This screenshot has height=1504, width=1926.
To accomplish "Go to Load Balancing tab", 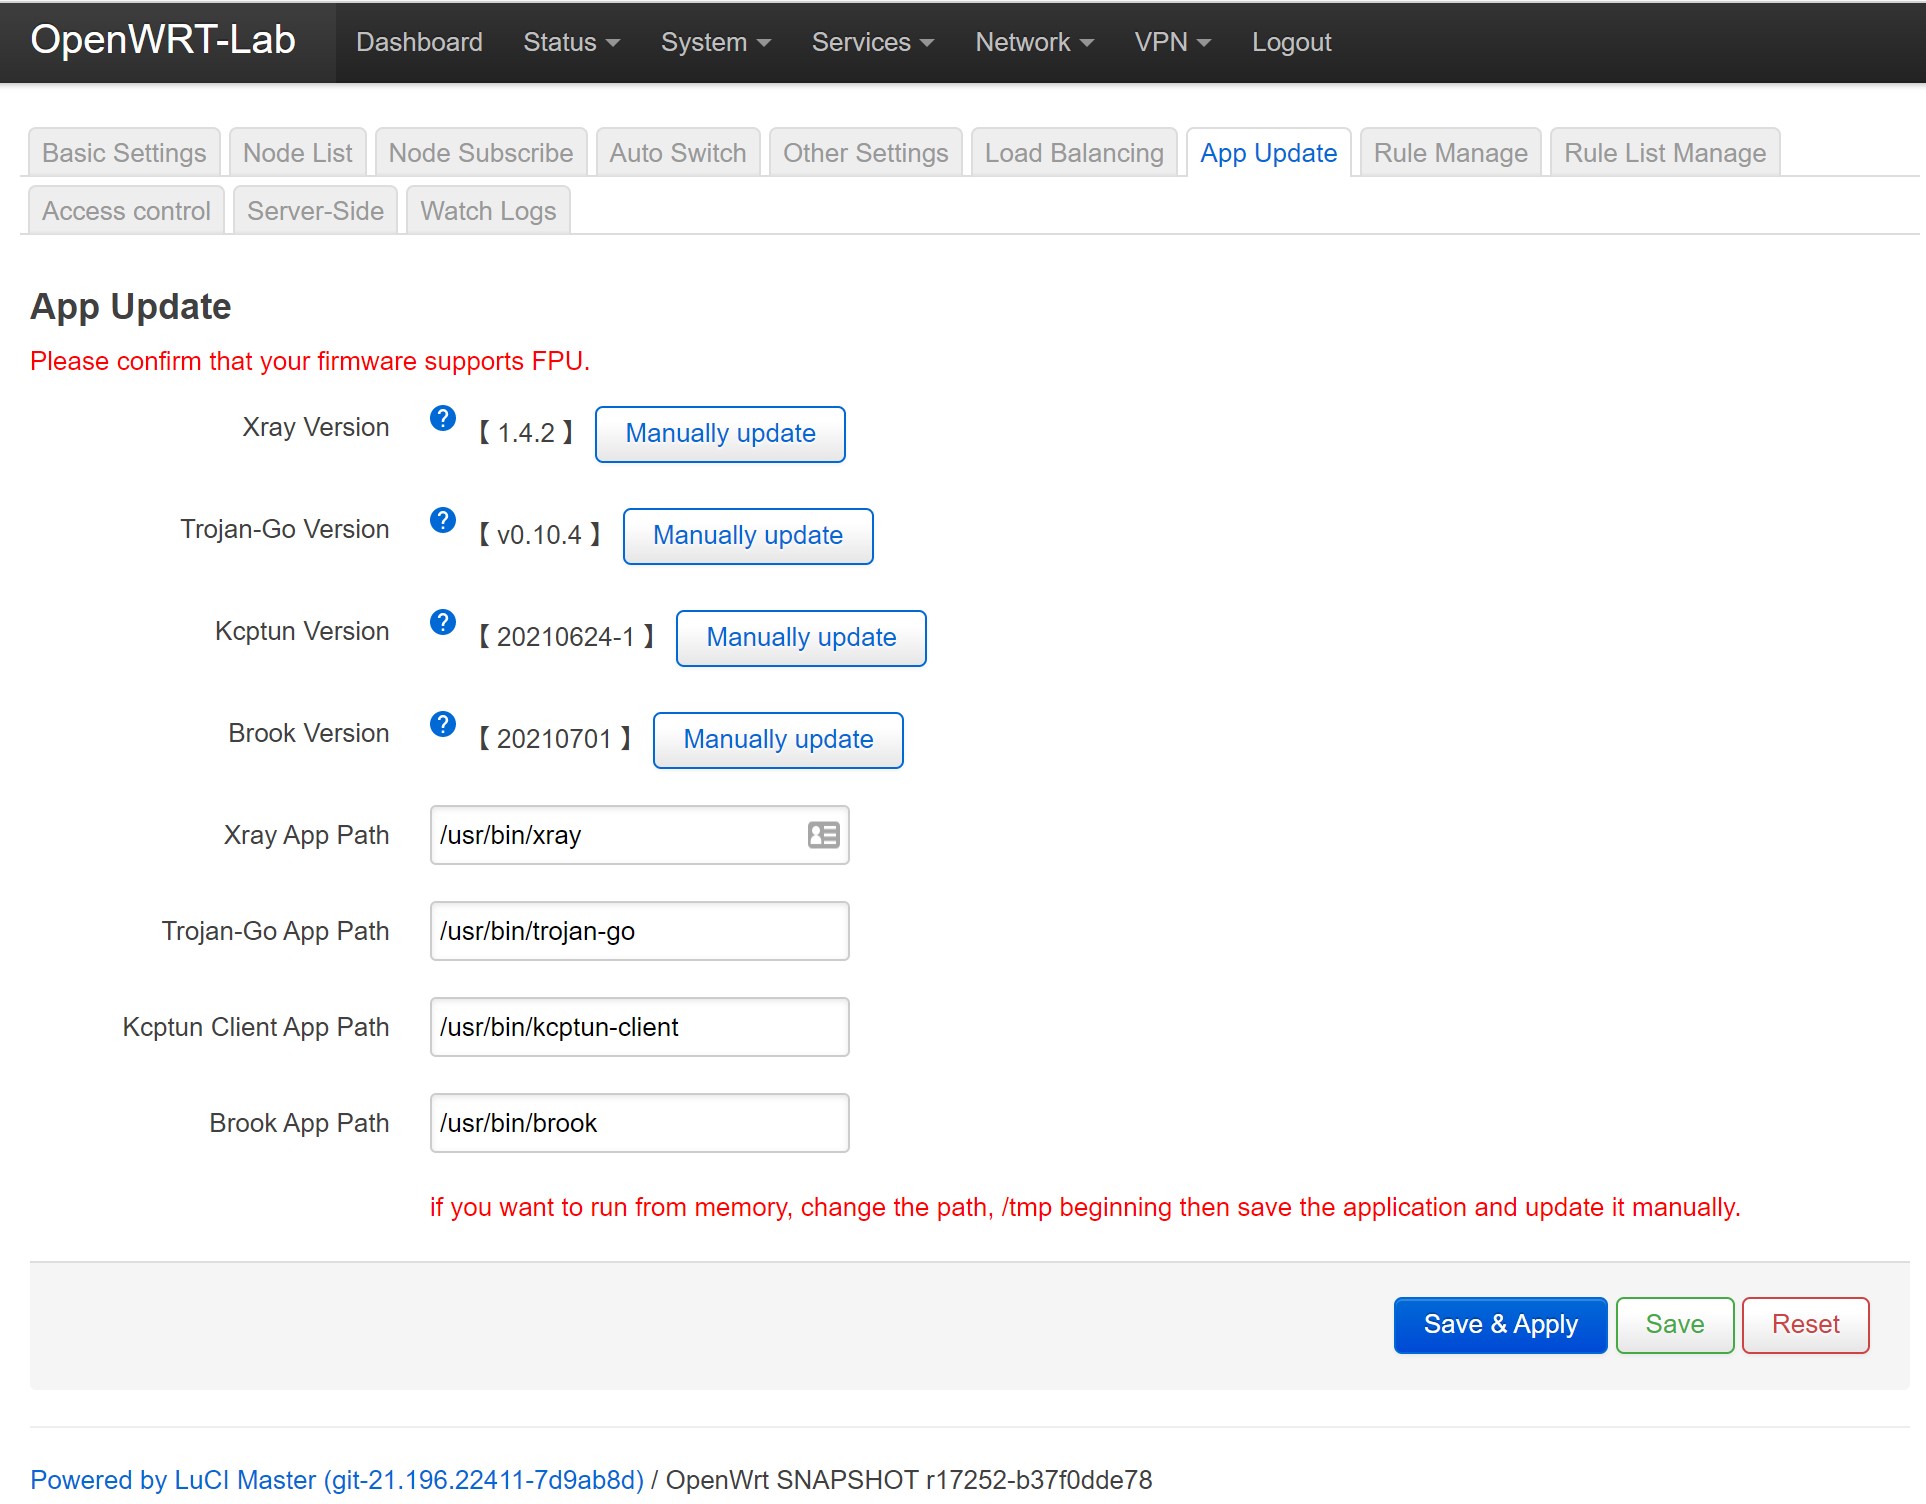I will coord(1074,153).
